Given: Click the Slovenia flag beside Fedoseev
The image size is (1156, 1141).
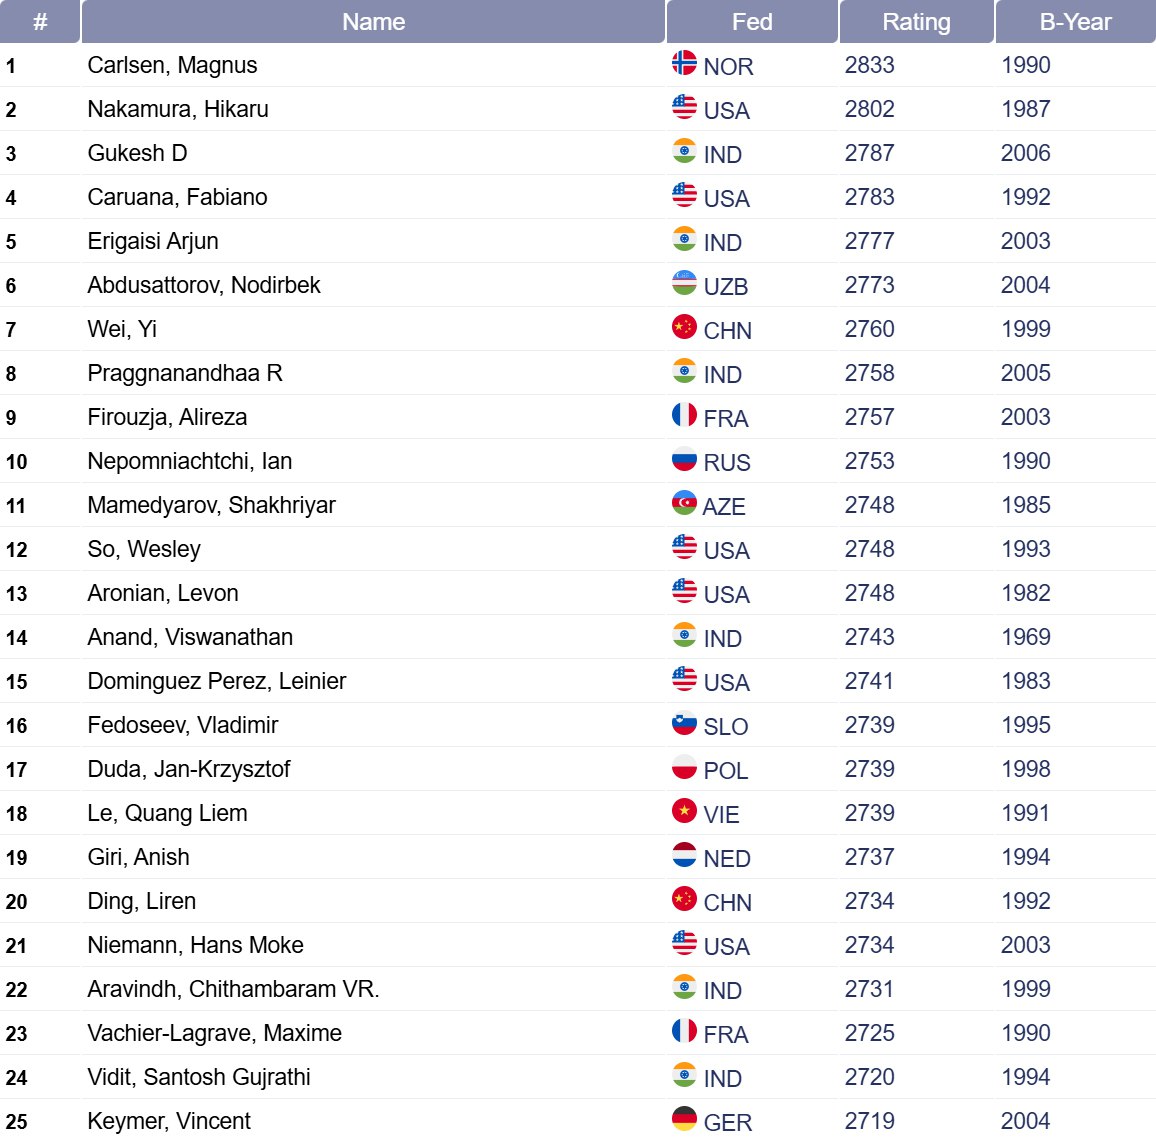Looking at the screenshot, I should coord(684,723).
